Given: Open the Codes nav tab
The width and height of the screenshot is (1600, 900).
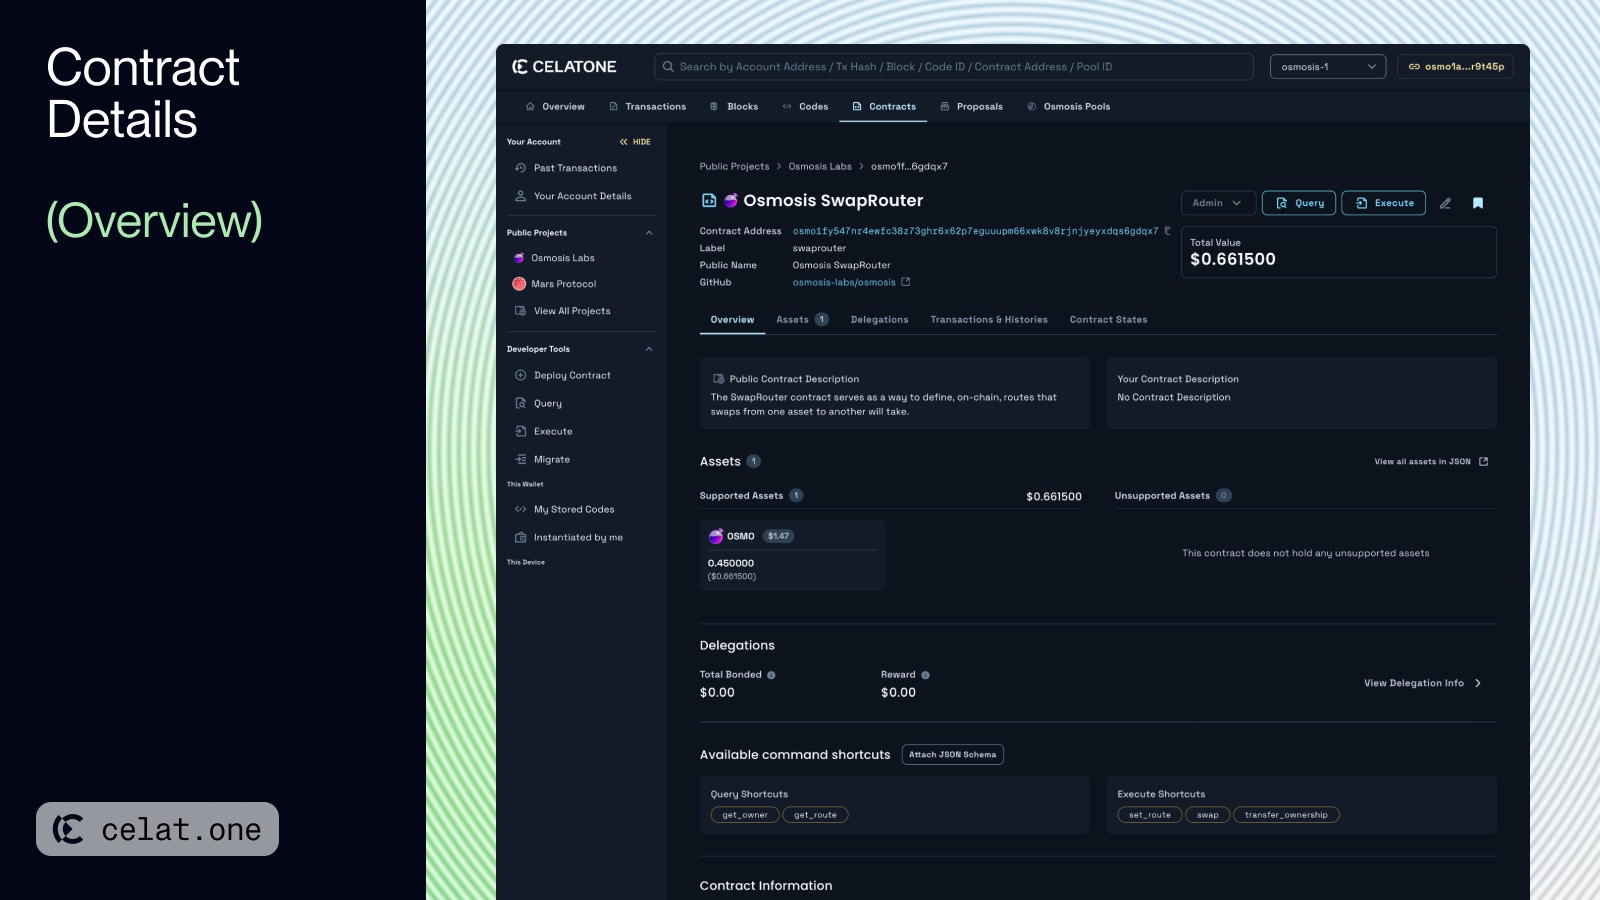Looking at the screenshot, I should click(x=805, y=106).
